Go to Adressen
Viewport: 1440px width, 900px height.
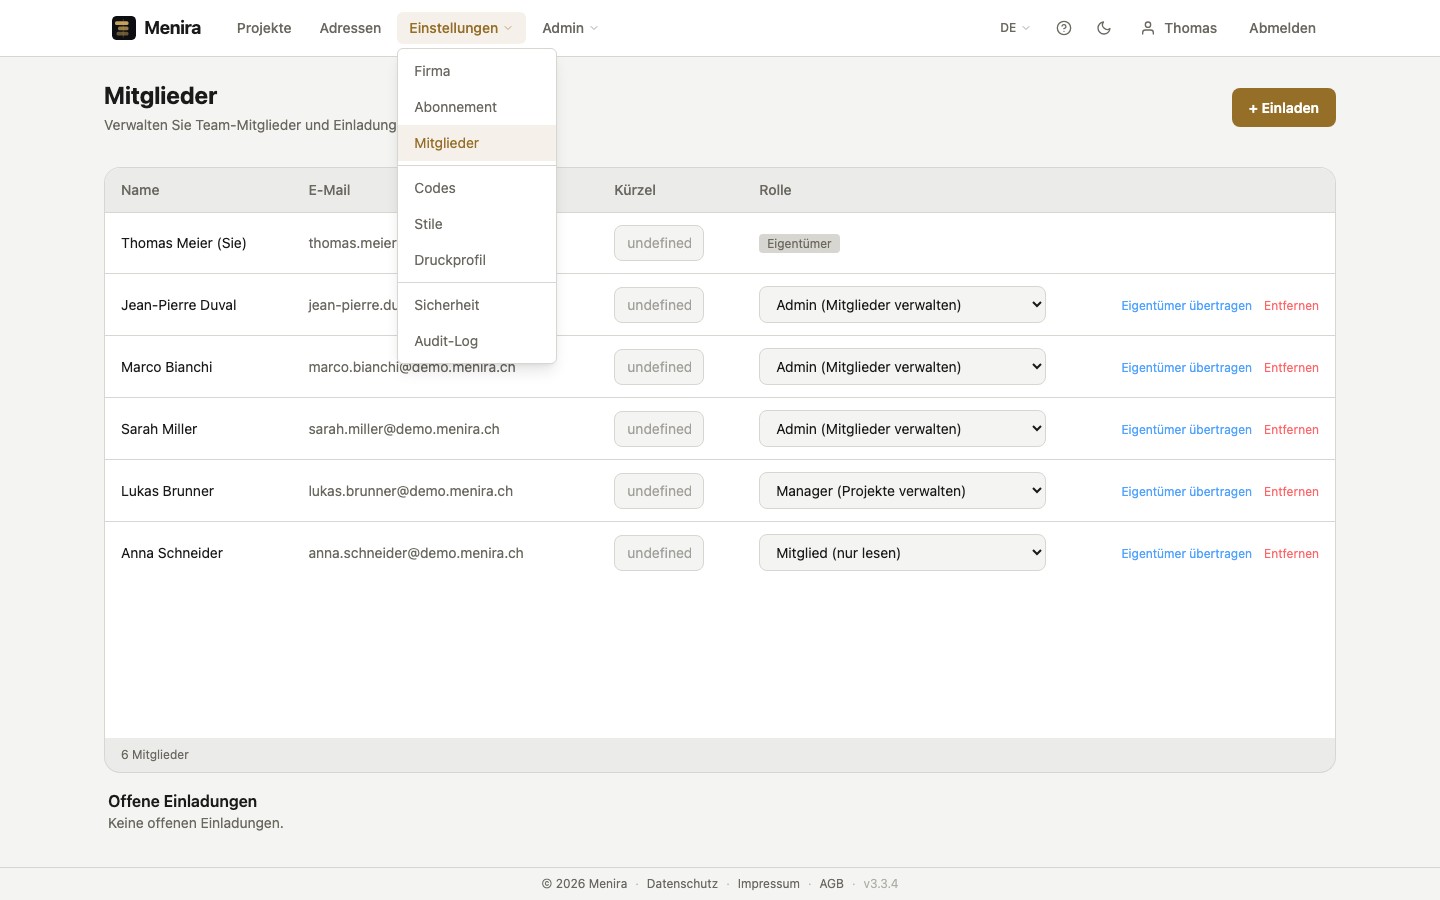[350, 28]
